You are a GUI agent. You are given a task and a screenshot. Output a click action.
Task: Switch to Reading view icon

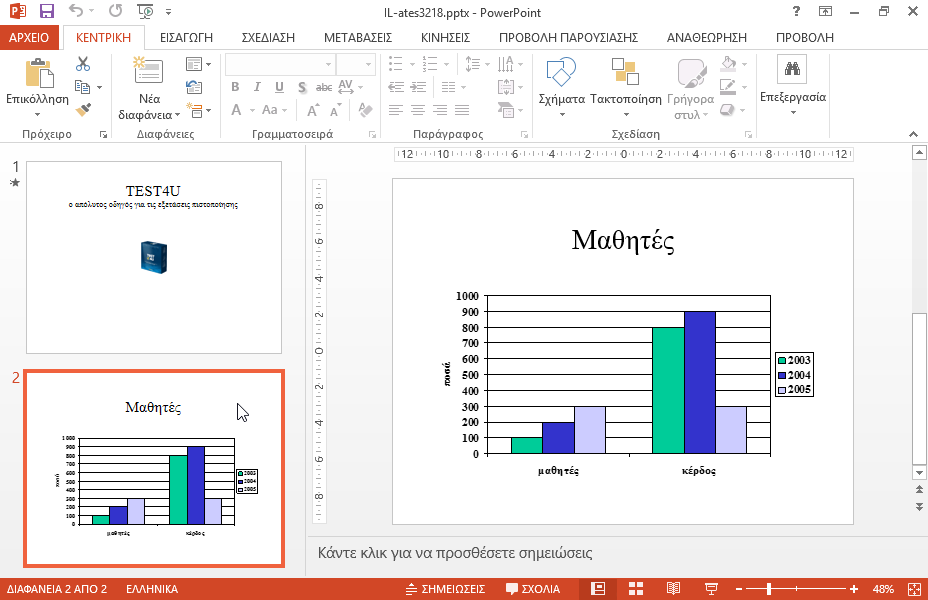pyautogui.click(x=674, y=589)
